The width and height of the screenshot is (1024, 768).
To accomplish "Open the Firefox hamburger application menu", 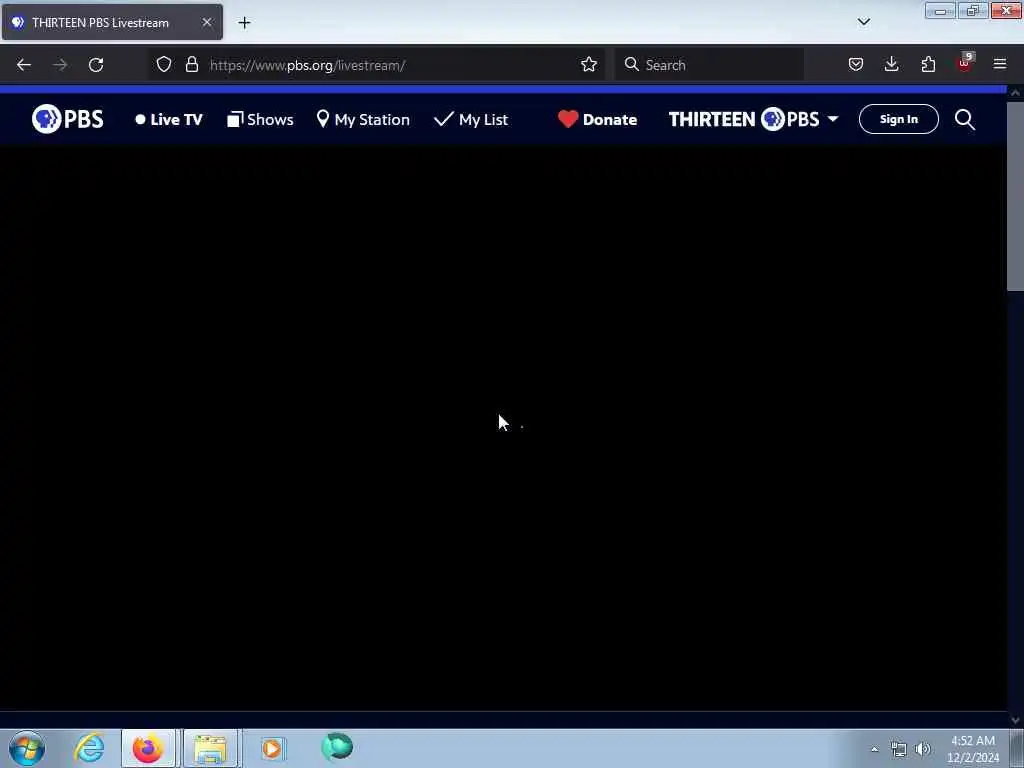I will point(1000,65).
